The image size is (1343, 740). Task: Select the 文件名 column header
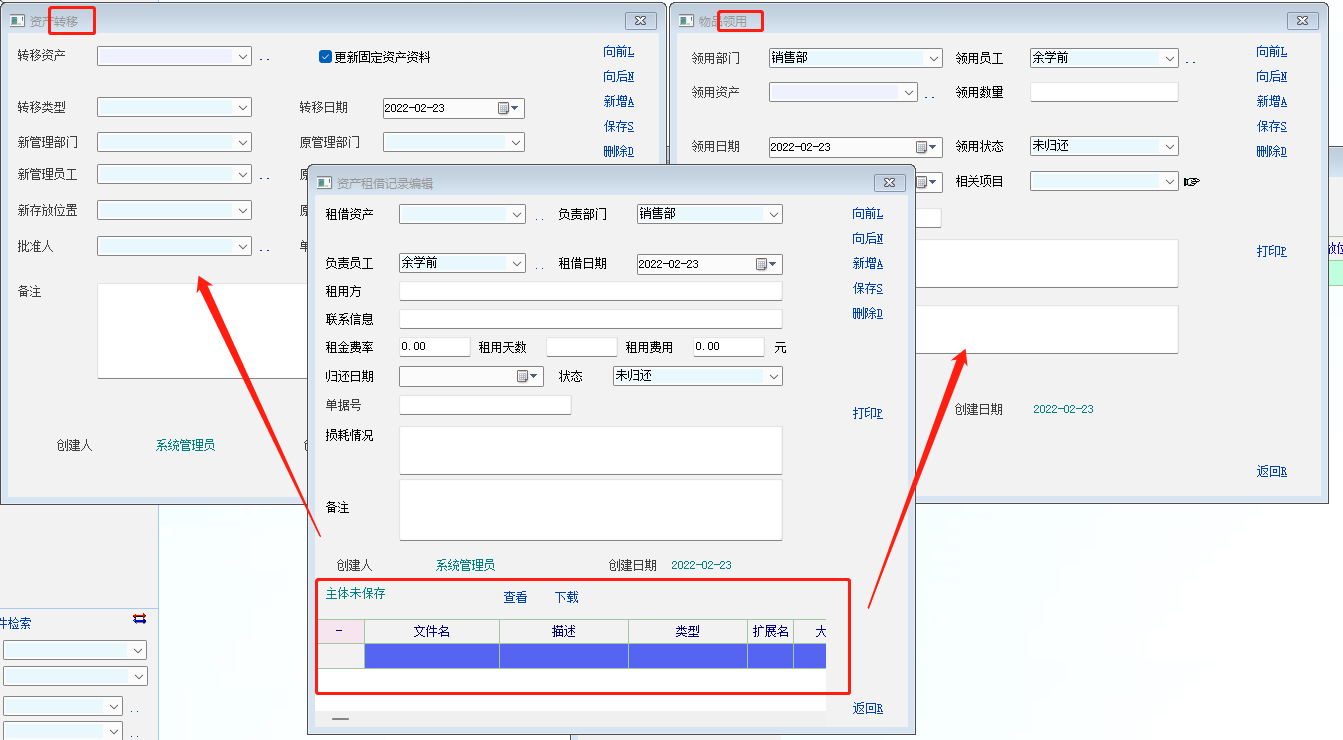431,631
